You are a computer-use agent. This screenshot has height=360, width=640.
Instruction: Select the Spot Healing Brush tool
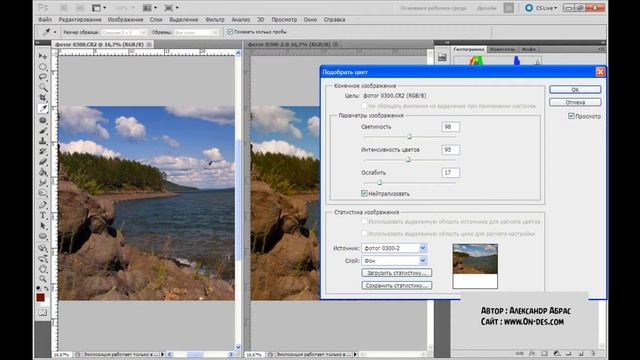pos(42,120)
